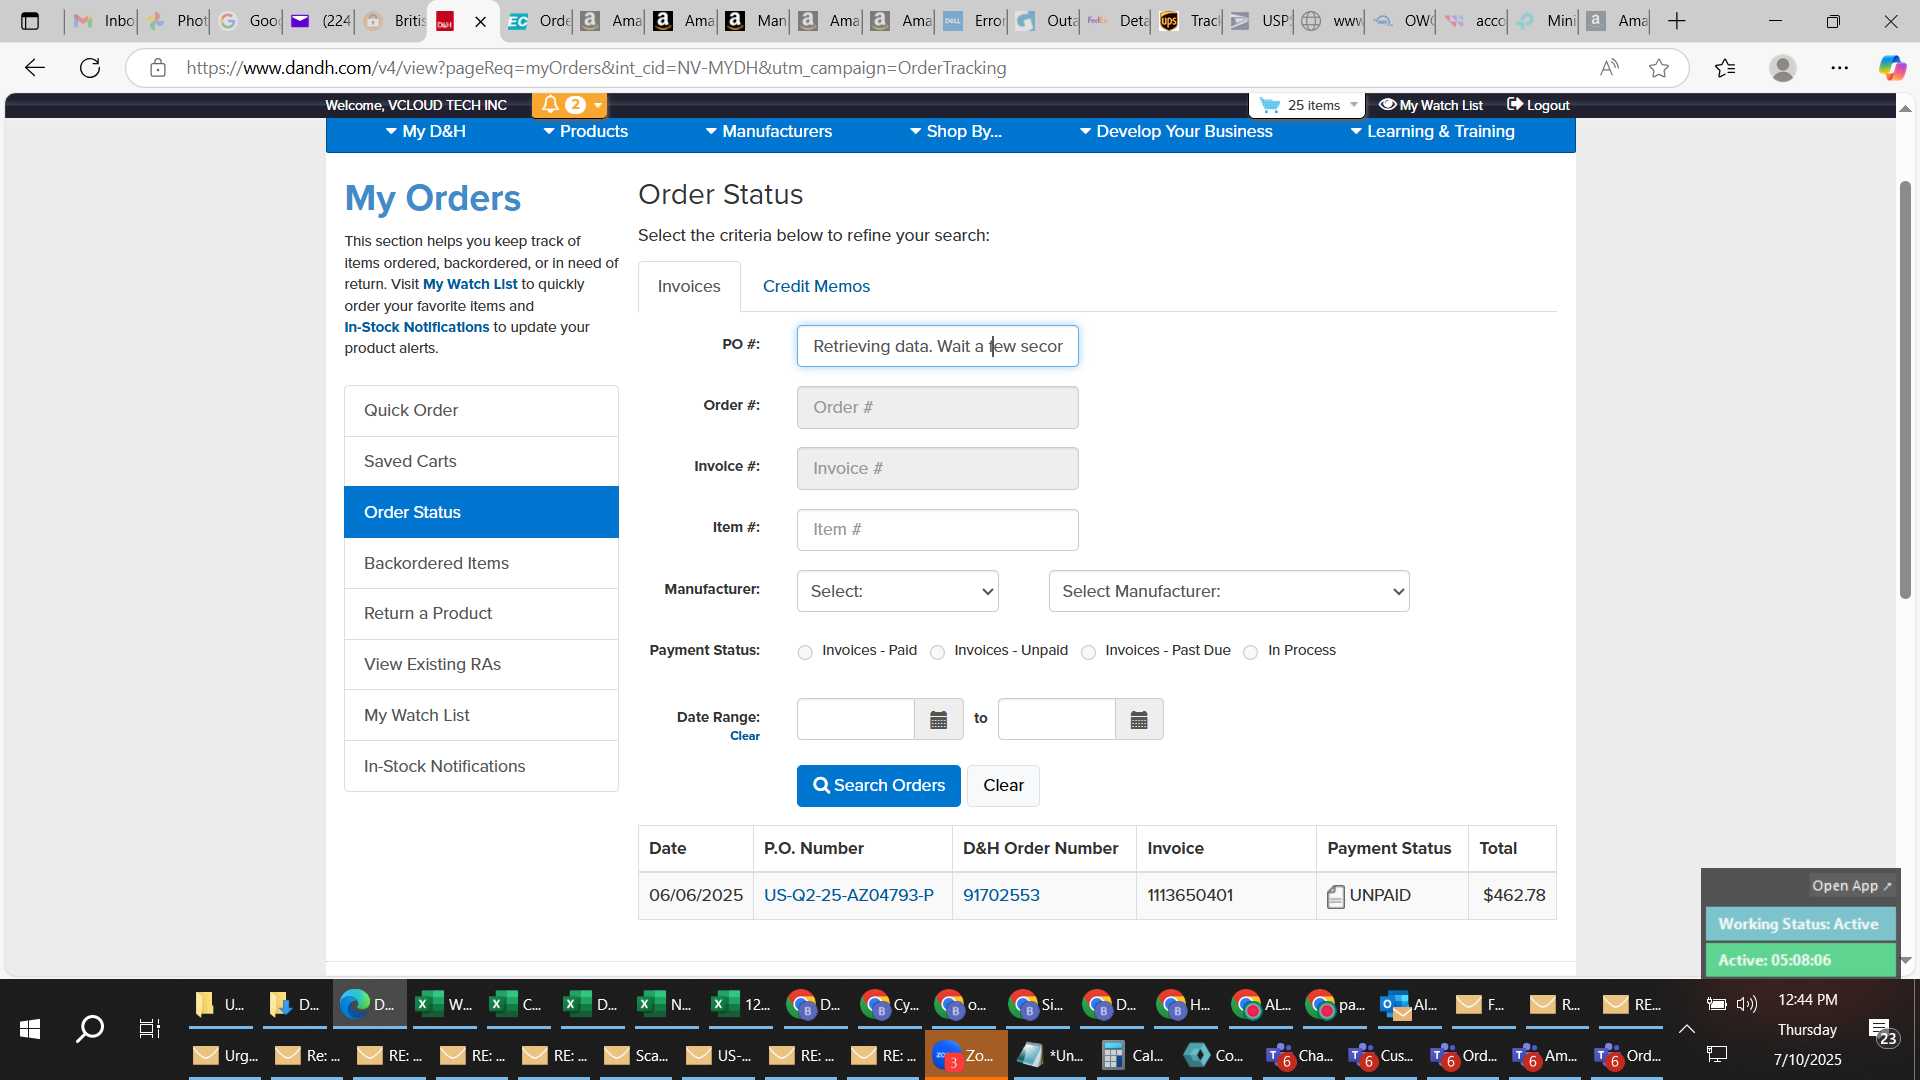The height and width of the screenshot is (1080, 1920).
Task: Focus the PO # input field
Action: click(937, 346)
